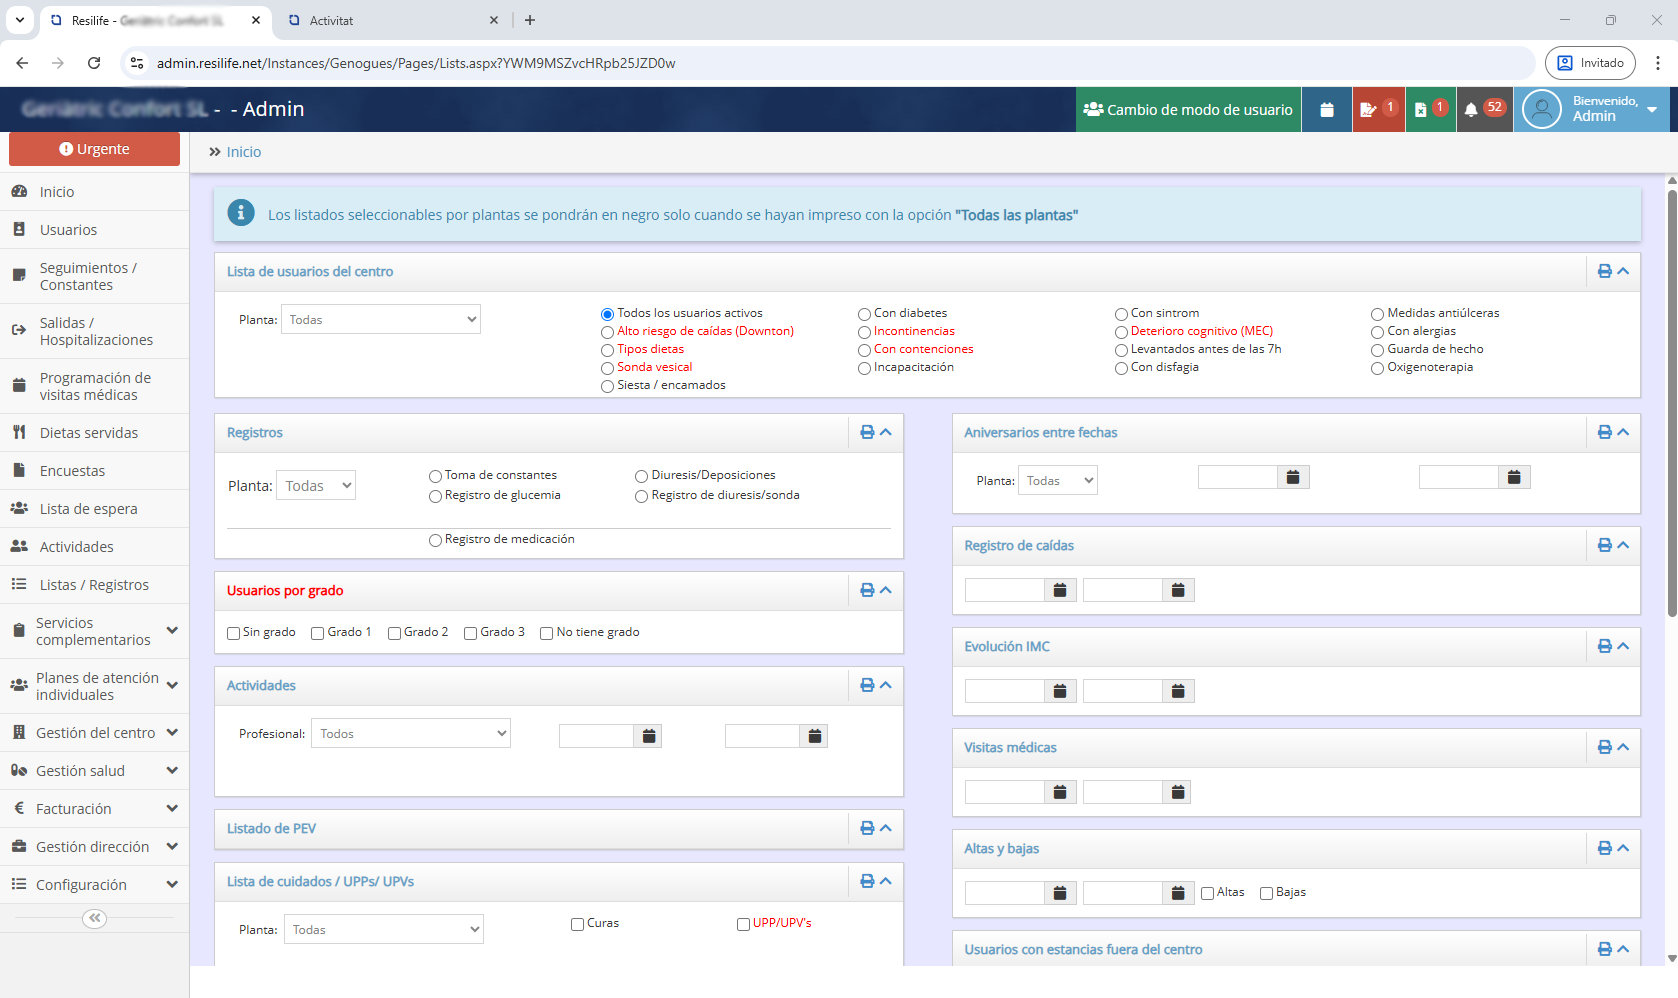Image resolution: width=1678 pixels, height=998 pixels.
Task: Reload the page with browser refresh button
Action: point(94,63)
